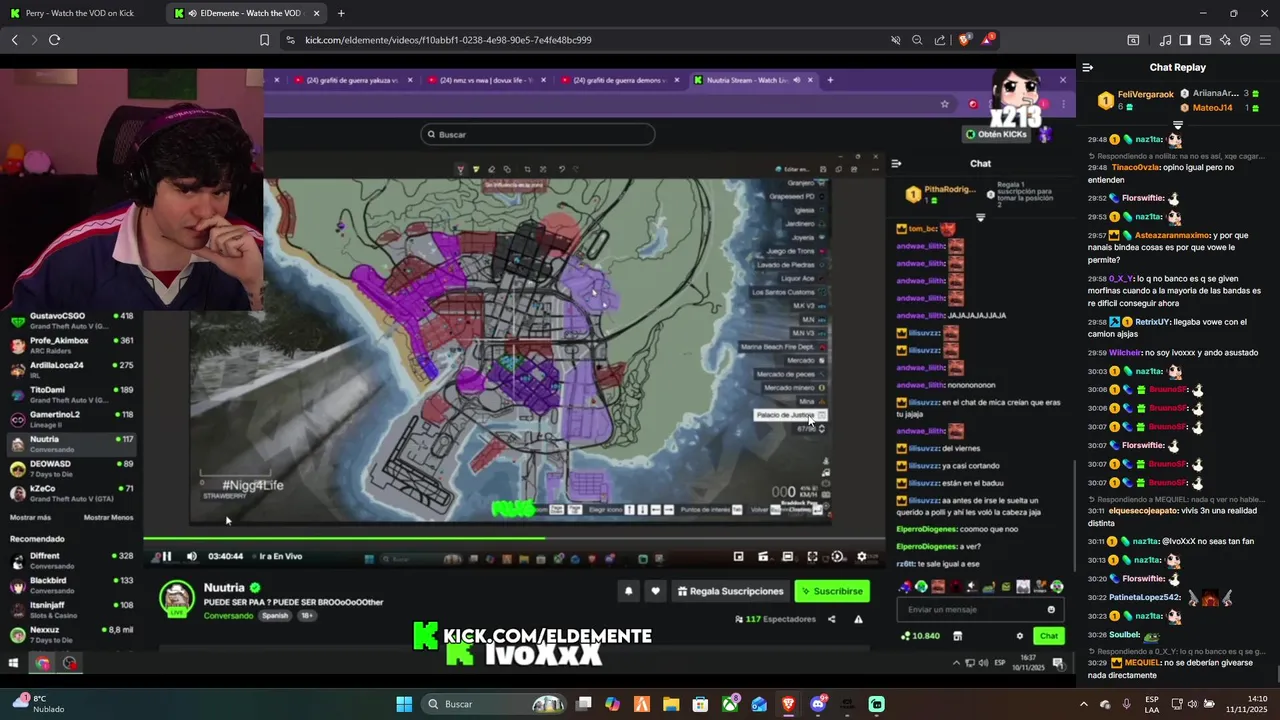Image resolution: width=1280 pixels, height=720 pixels.
Task: Seek on the green player progress bar
Action: click(x=514, y=539)
